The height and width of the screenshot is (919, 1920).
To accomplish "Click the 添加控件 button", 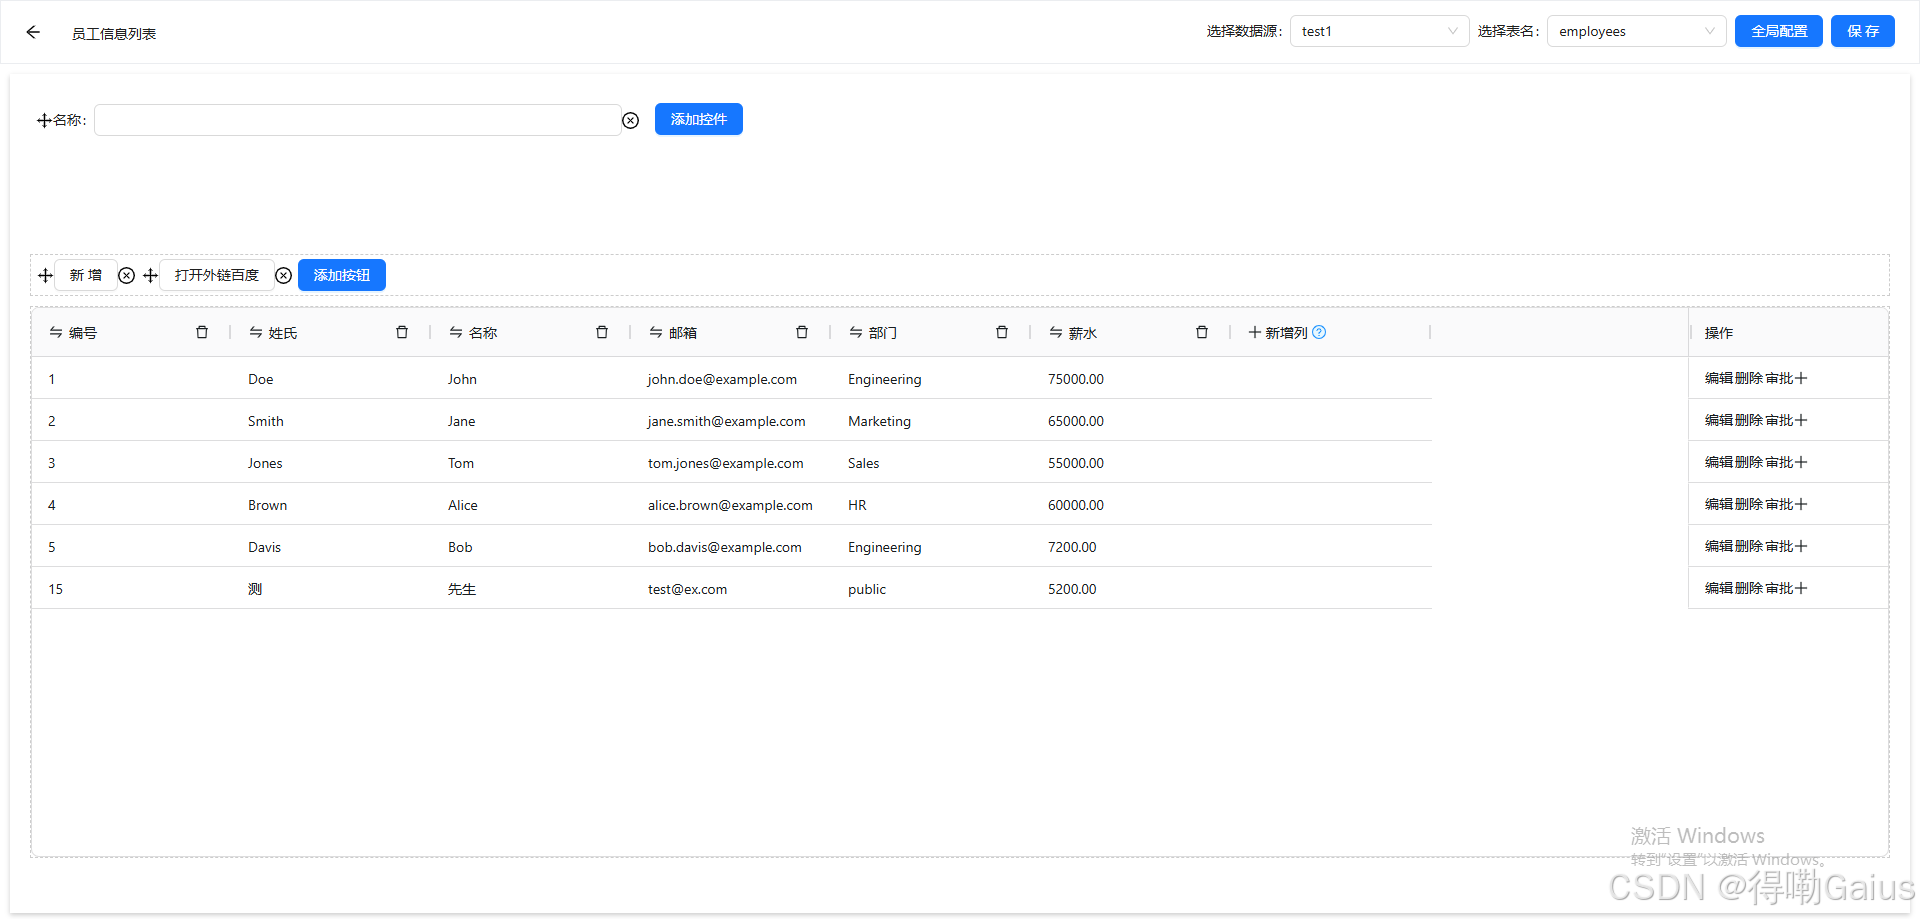I will coord(698,119).
